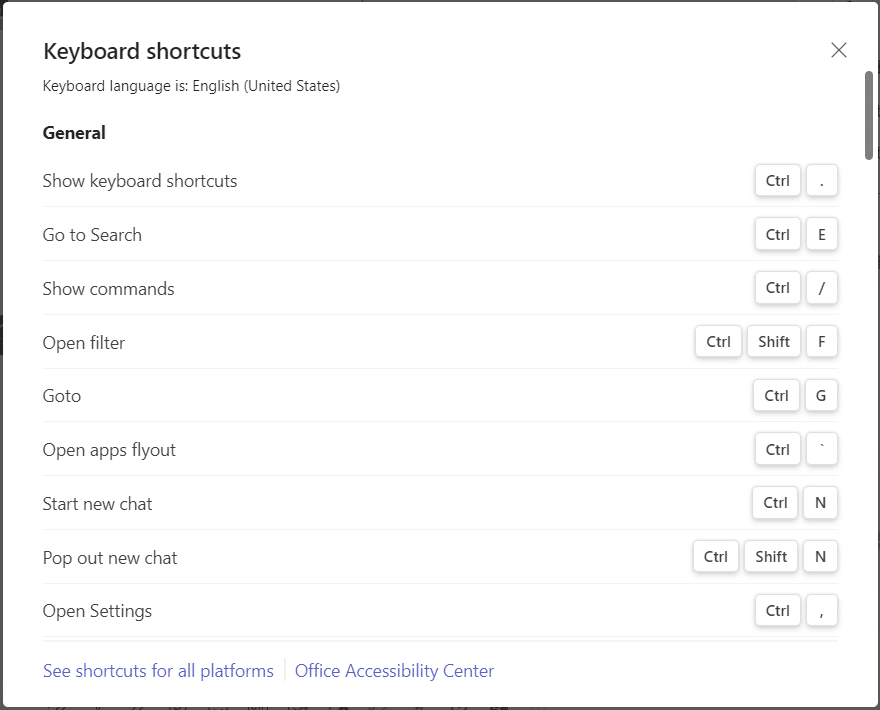
Task: Click the comma key in Open Settings row
Action: click(x=822, y=610)
